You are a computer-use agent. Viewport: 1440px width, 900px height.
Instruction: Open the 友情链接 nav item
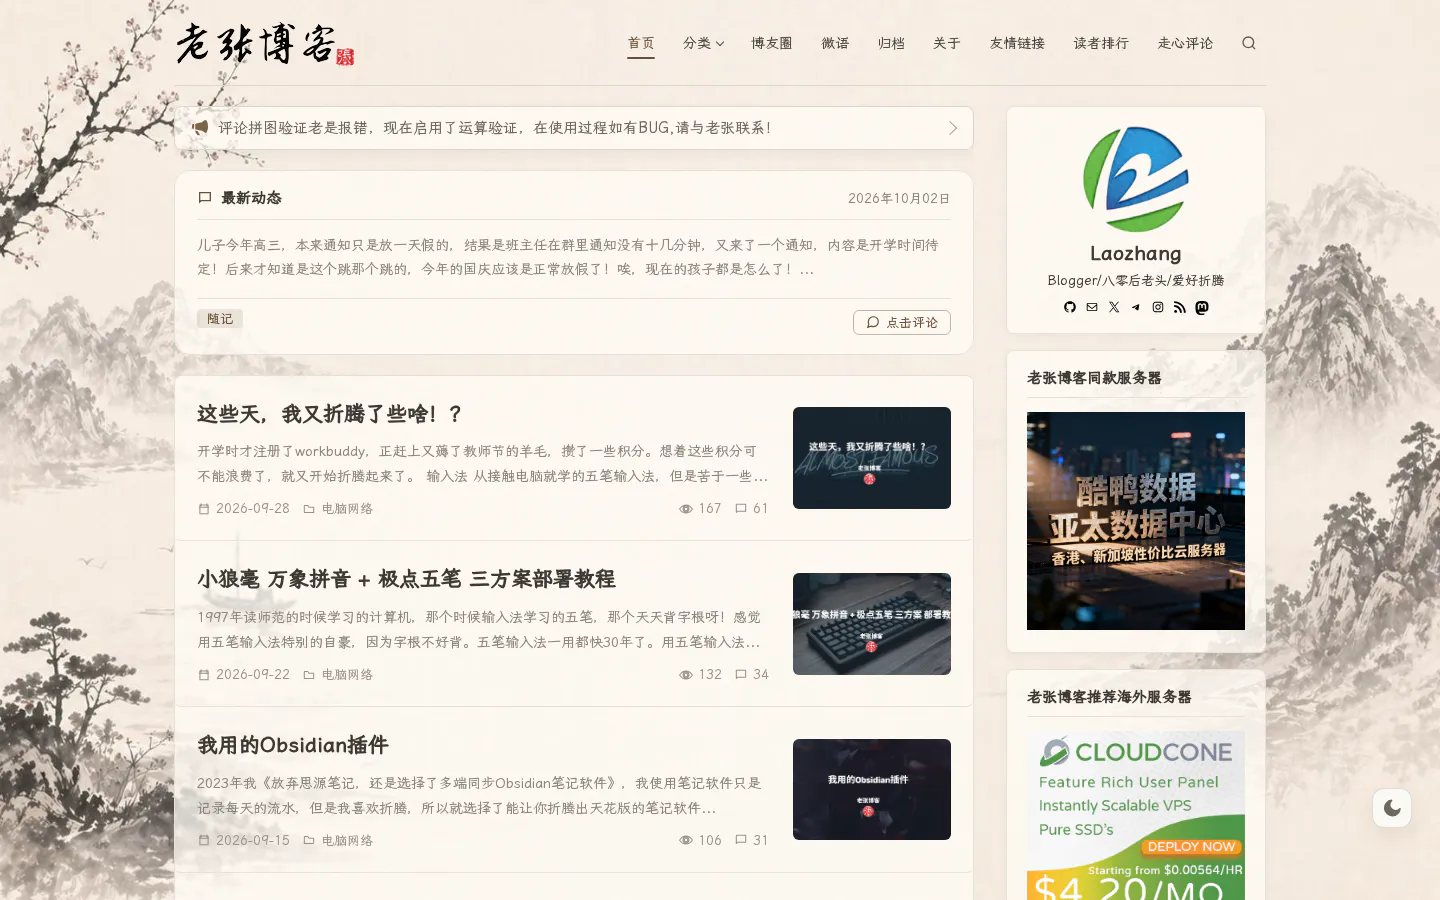point(1017,43)
